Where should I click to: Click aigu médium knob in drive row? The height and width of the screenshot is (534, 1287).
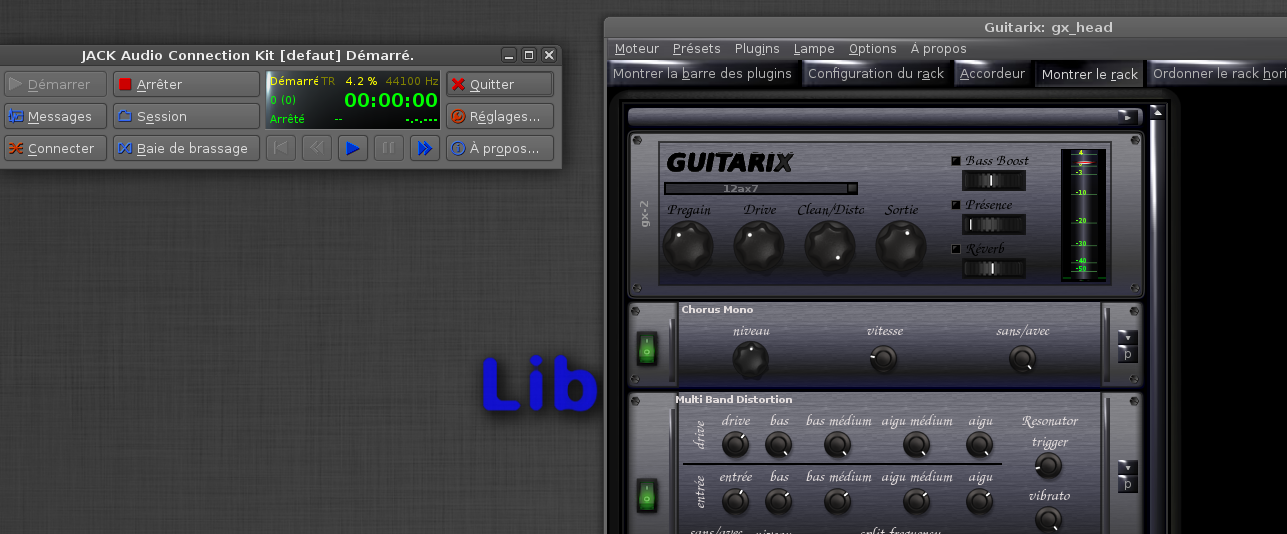[917, 444]
